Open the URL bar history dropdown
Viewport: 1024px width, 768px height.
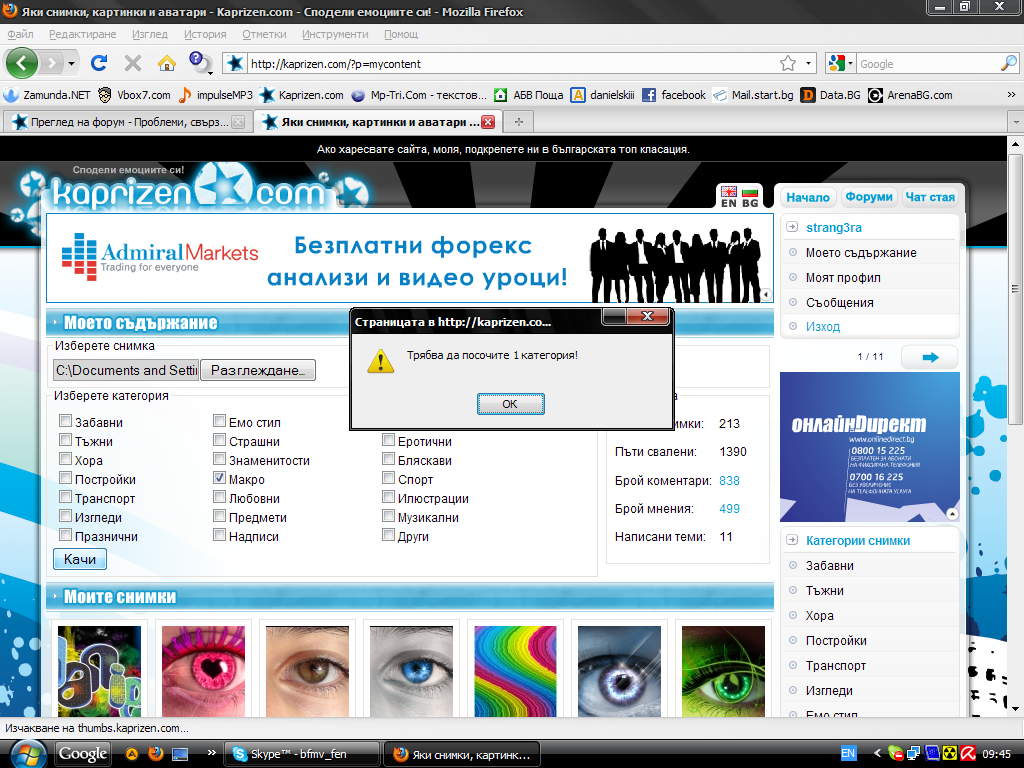[808, 63]
